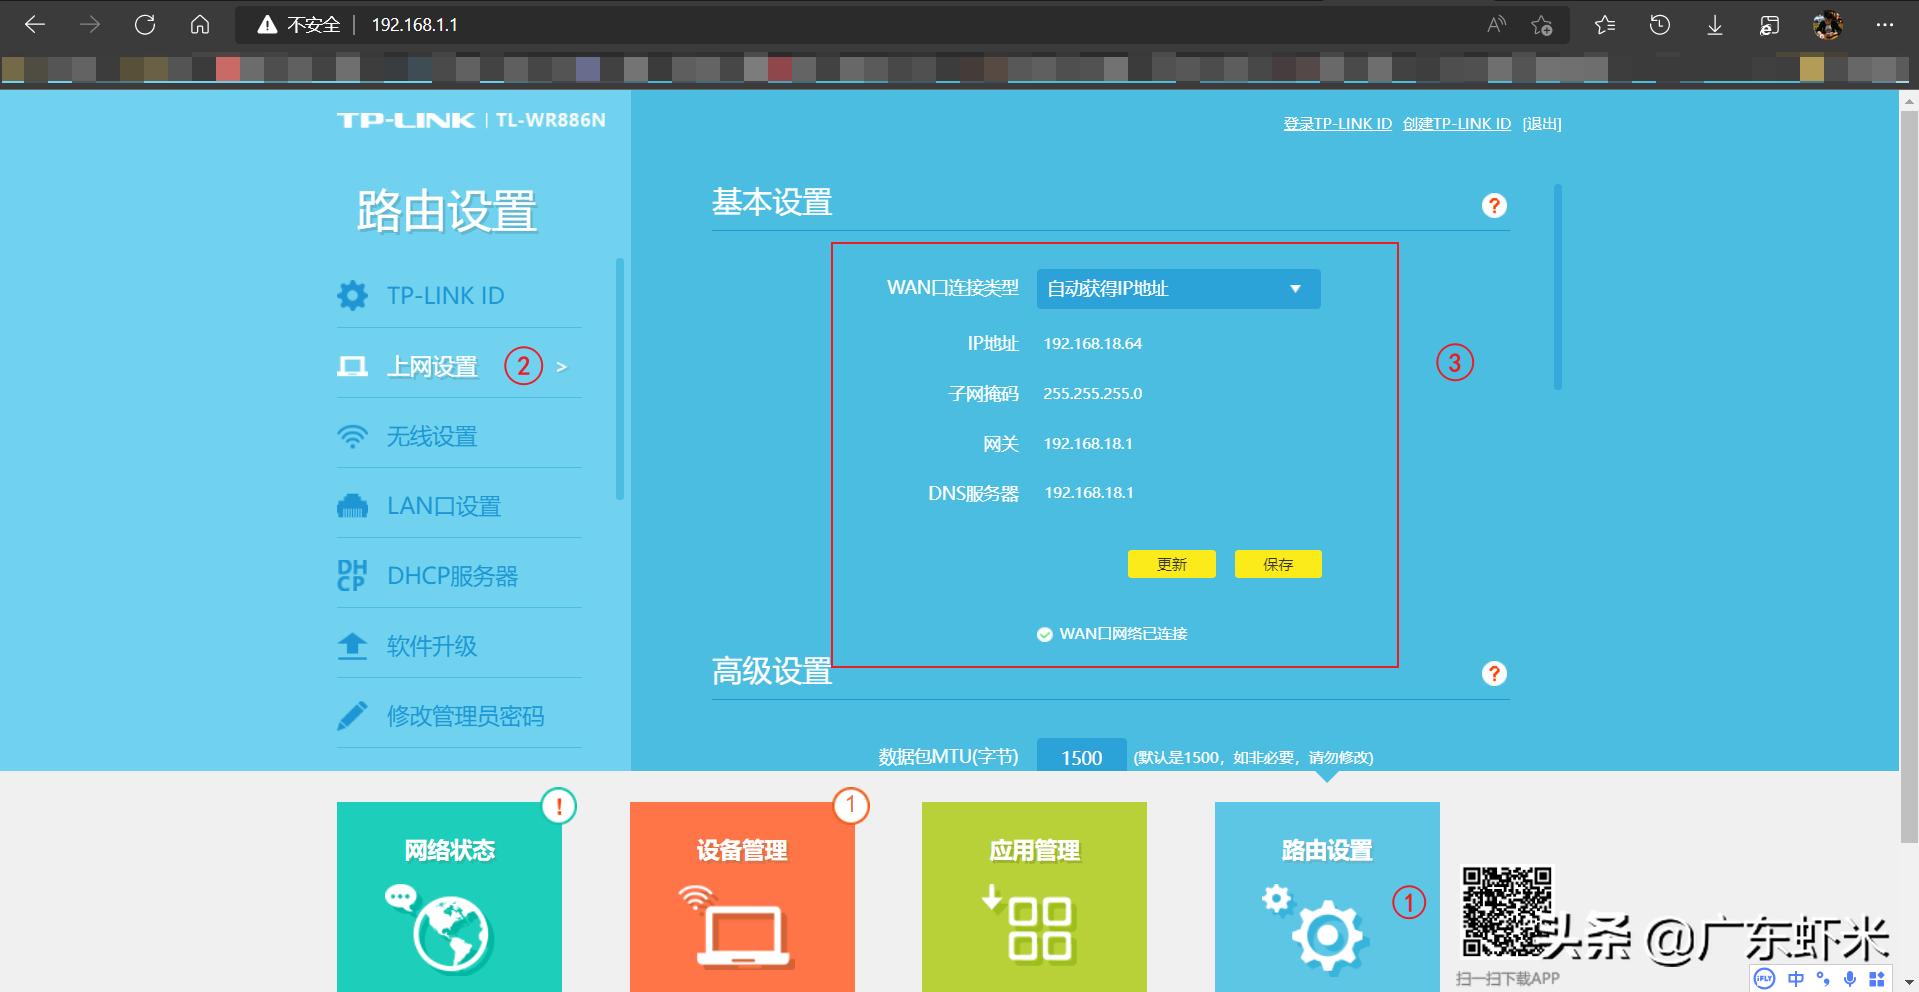The height and width of the screenshot is (992, 1919).
Task: Switch to the 应用管理 tab
Action: click(x=1034, y=896)
